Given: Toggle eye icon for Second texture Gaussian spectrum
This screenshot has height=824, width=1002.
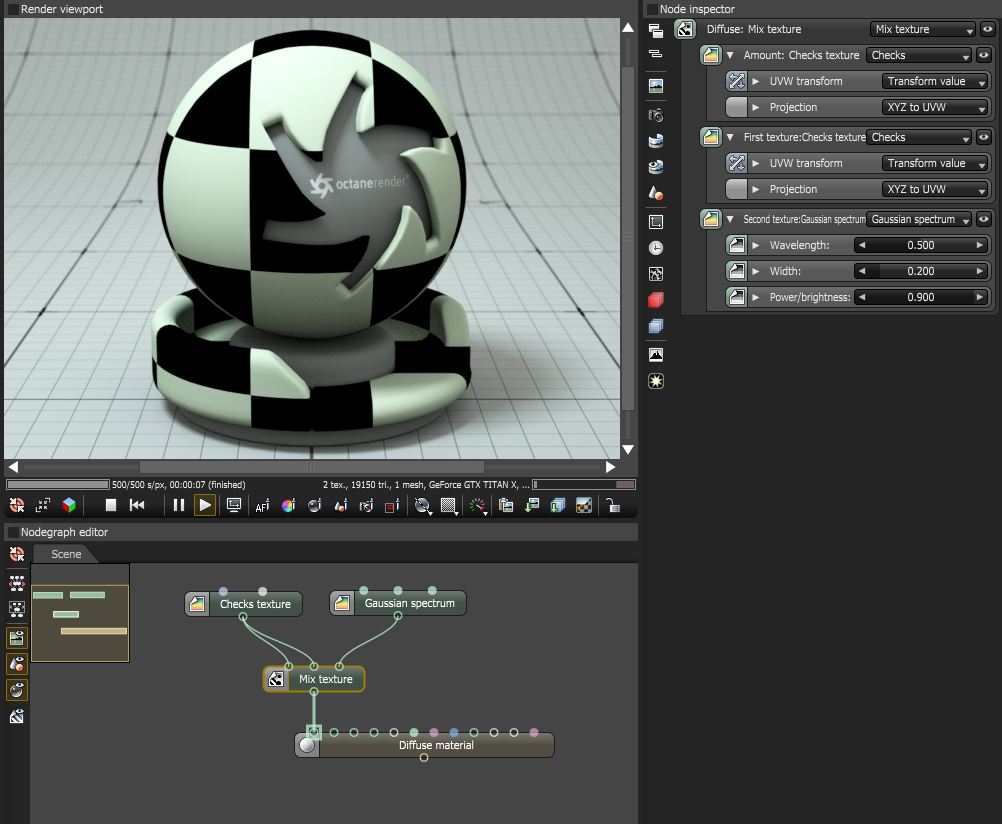Looking at the screenshot, I should coord(985,219).
